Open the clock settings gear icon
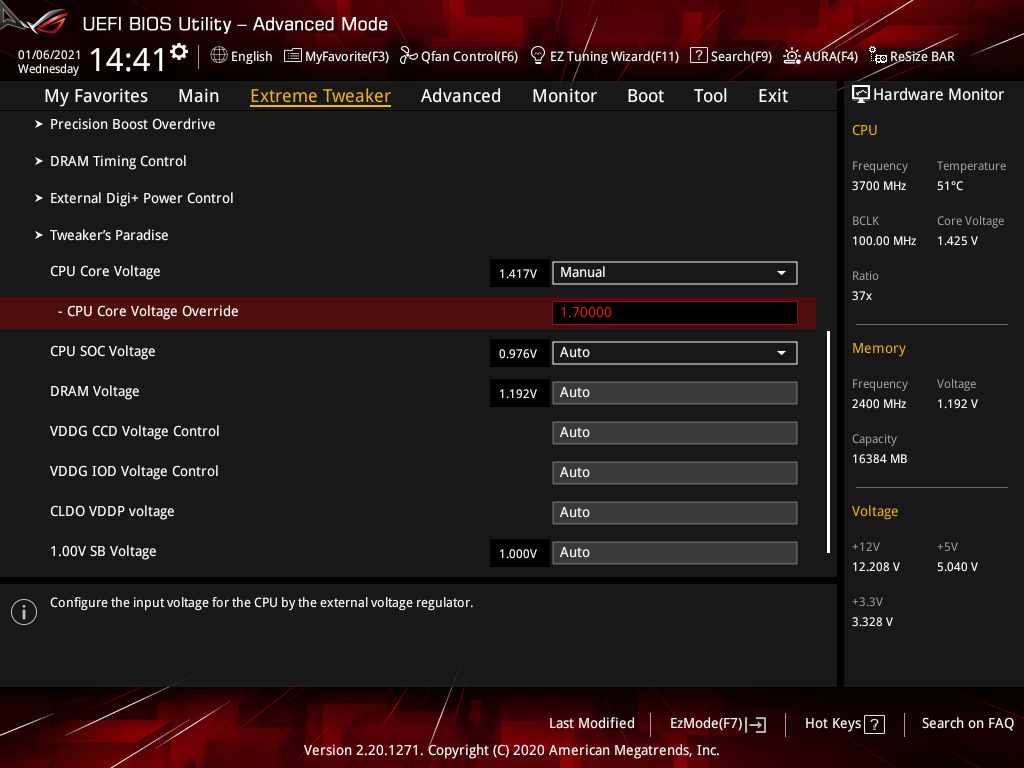Viewport: 1024px width, 768px height. 179,51
